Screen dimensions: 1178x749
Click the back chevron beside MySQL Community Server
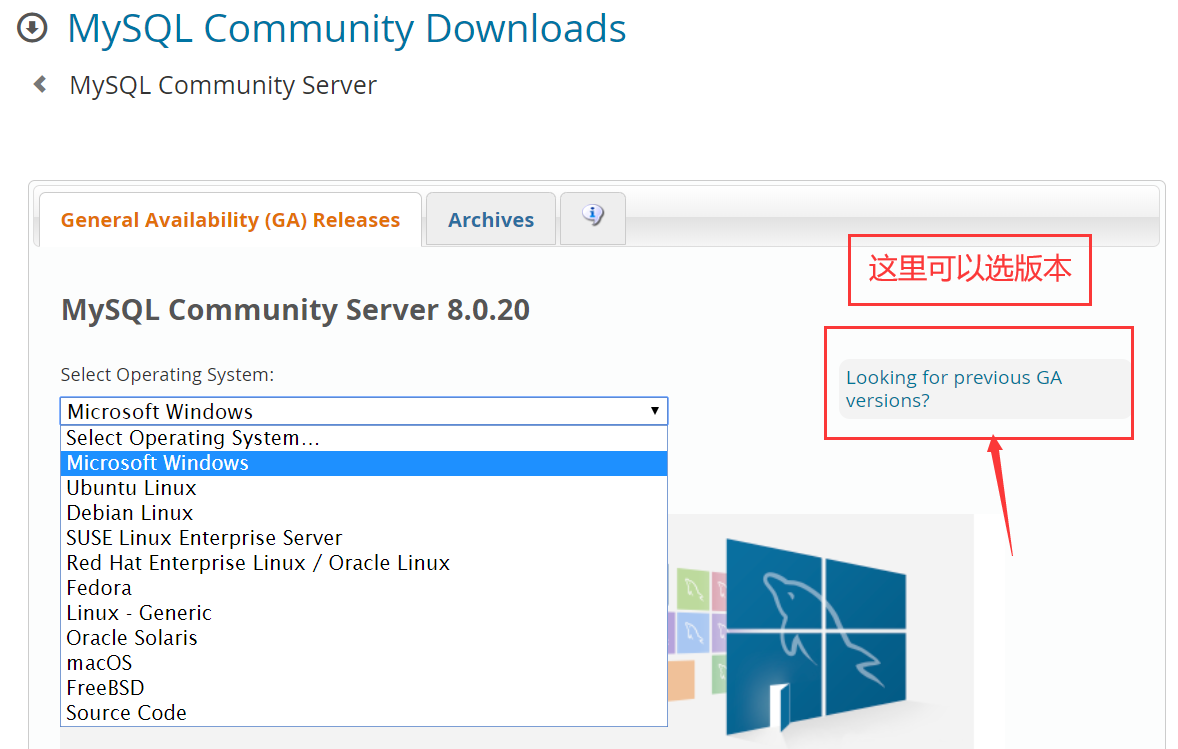[x=41, y=84]
